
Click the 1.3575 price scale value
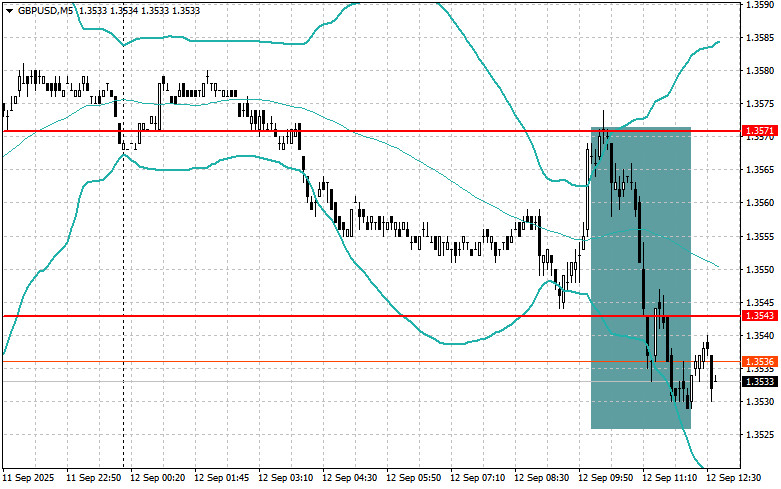[x=760, y=104]
